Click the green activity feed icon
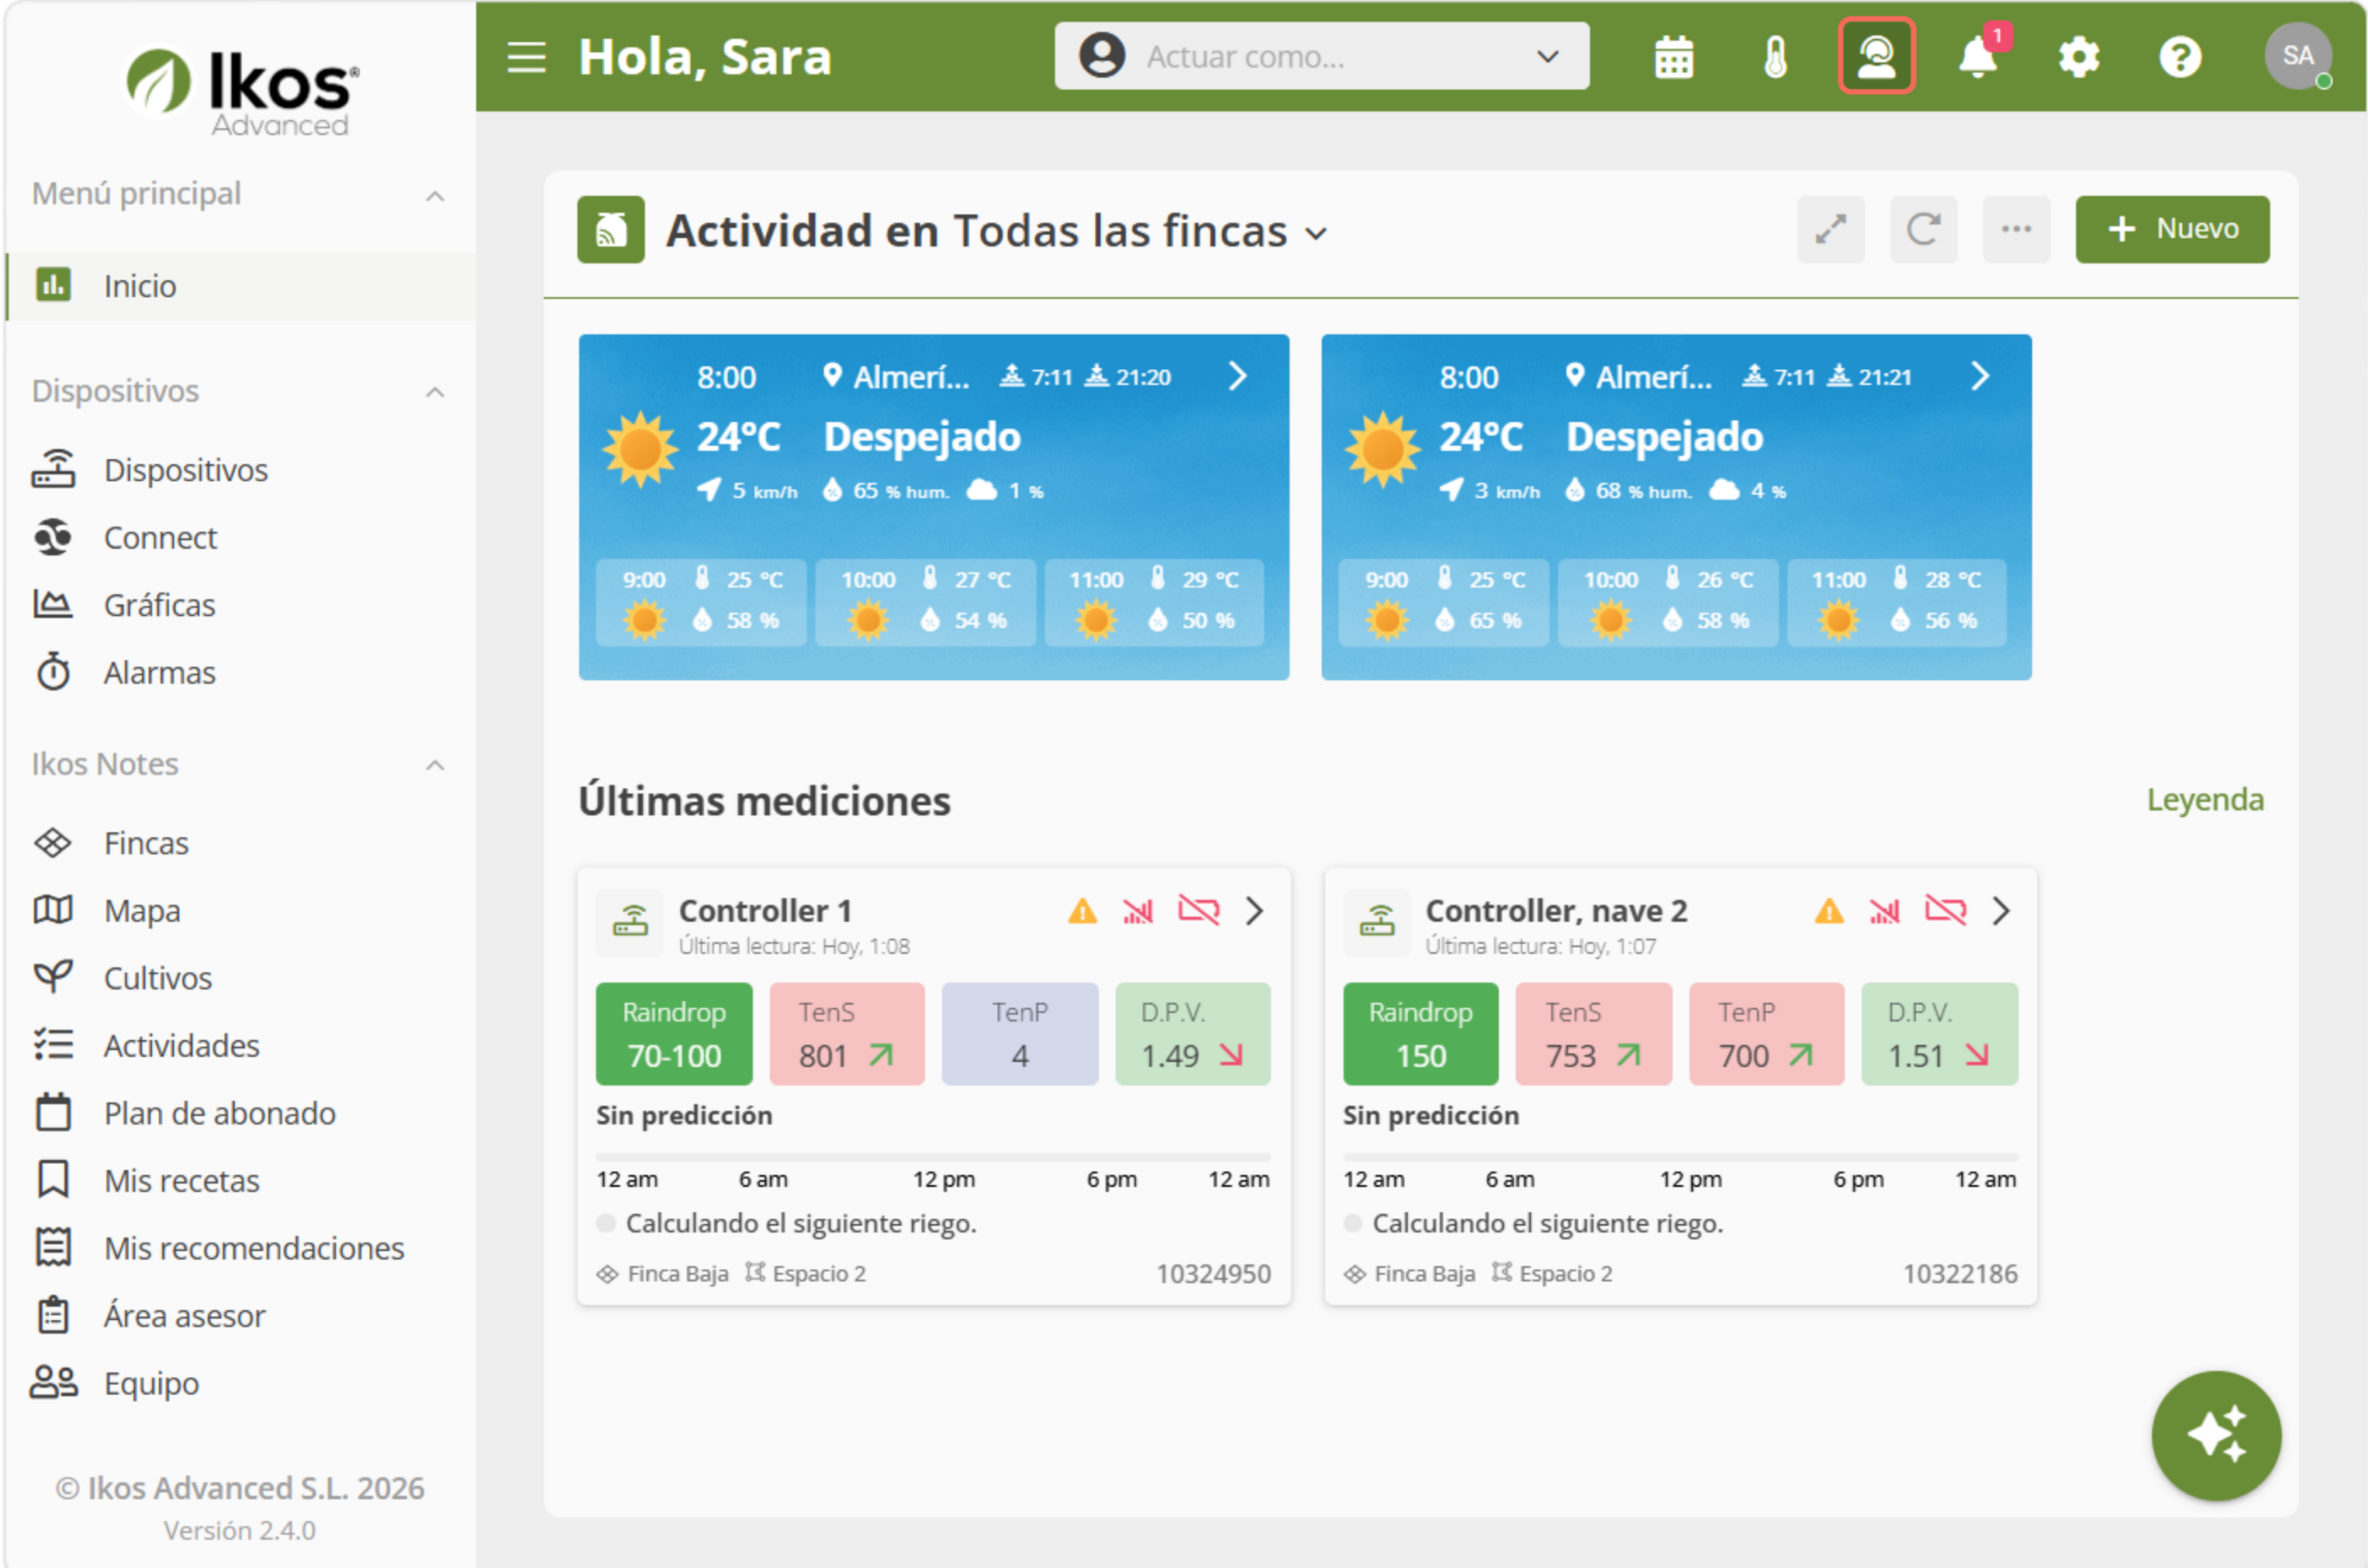The height and width of the screenshot is (1568, 2368). coord(610,229)
